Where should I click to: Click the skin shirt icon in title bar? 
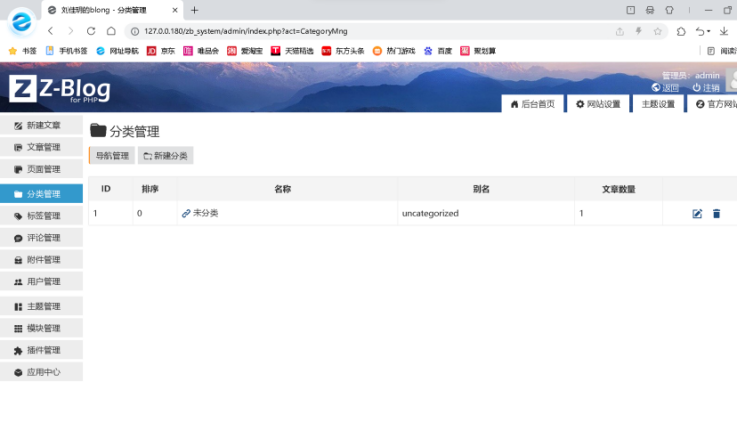[x=669, y=10]
